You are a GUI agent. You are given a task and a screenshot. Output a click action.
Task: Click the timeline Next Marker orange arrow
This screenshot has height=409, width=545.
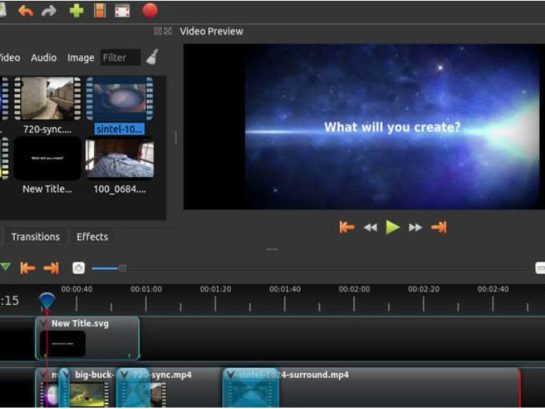51,268
